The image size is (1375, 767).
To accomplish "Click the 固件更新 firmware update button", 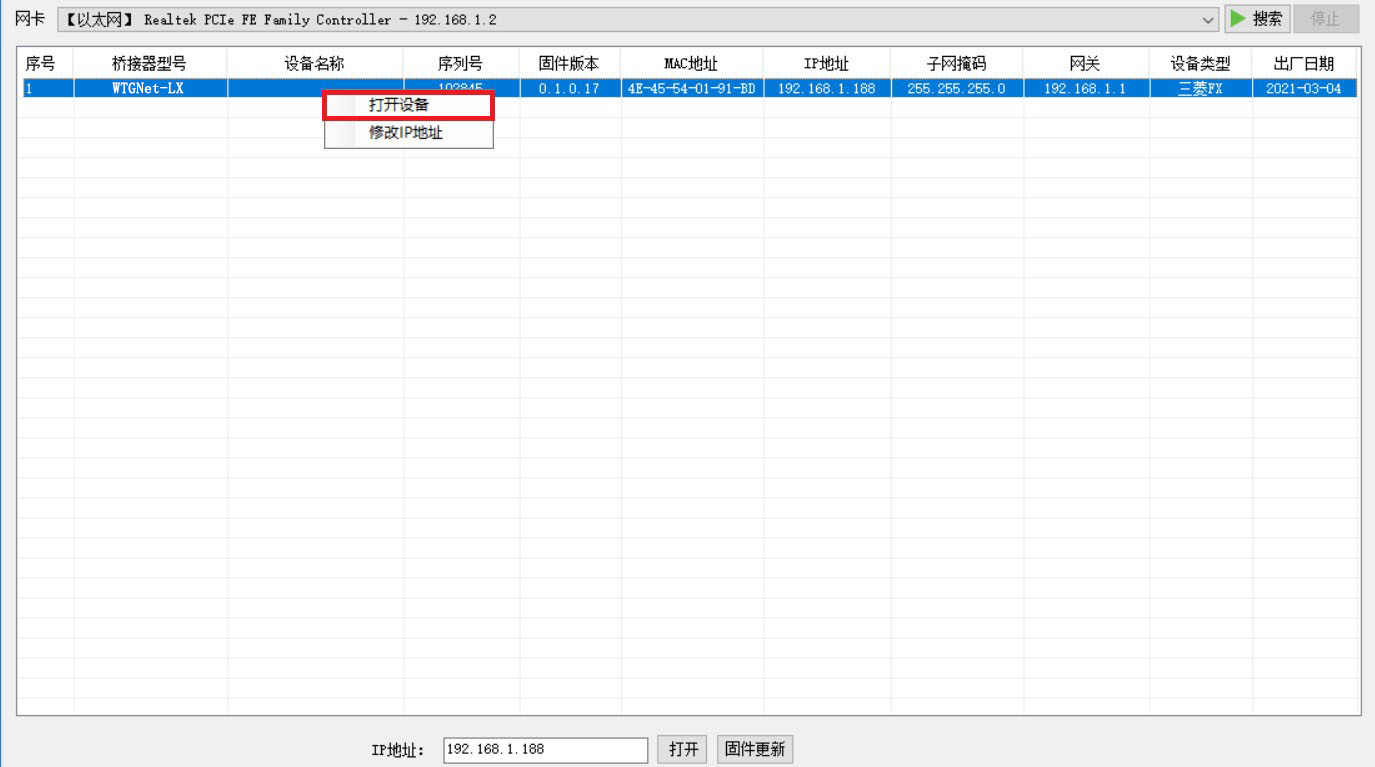I will click(x=755, y=750).
